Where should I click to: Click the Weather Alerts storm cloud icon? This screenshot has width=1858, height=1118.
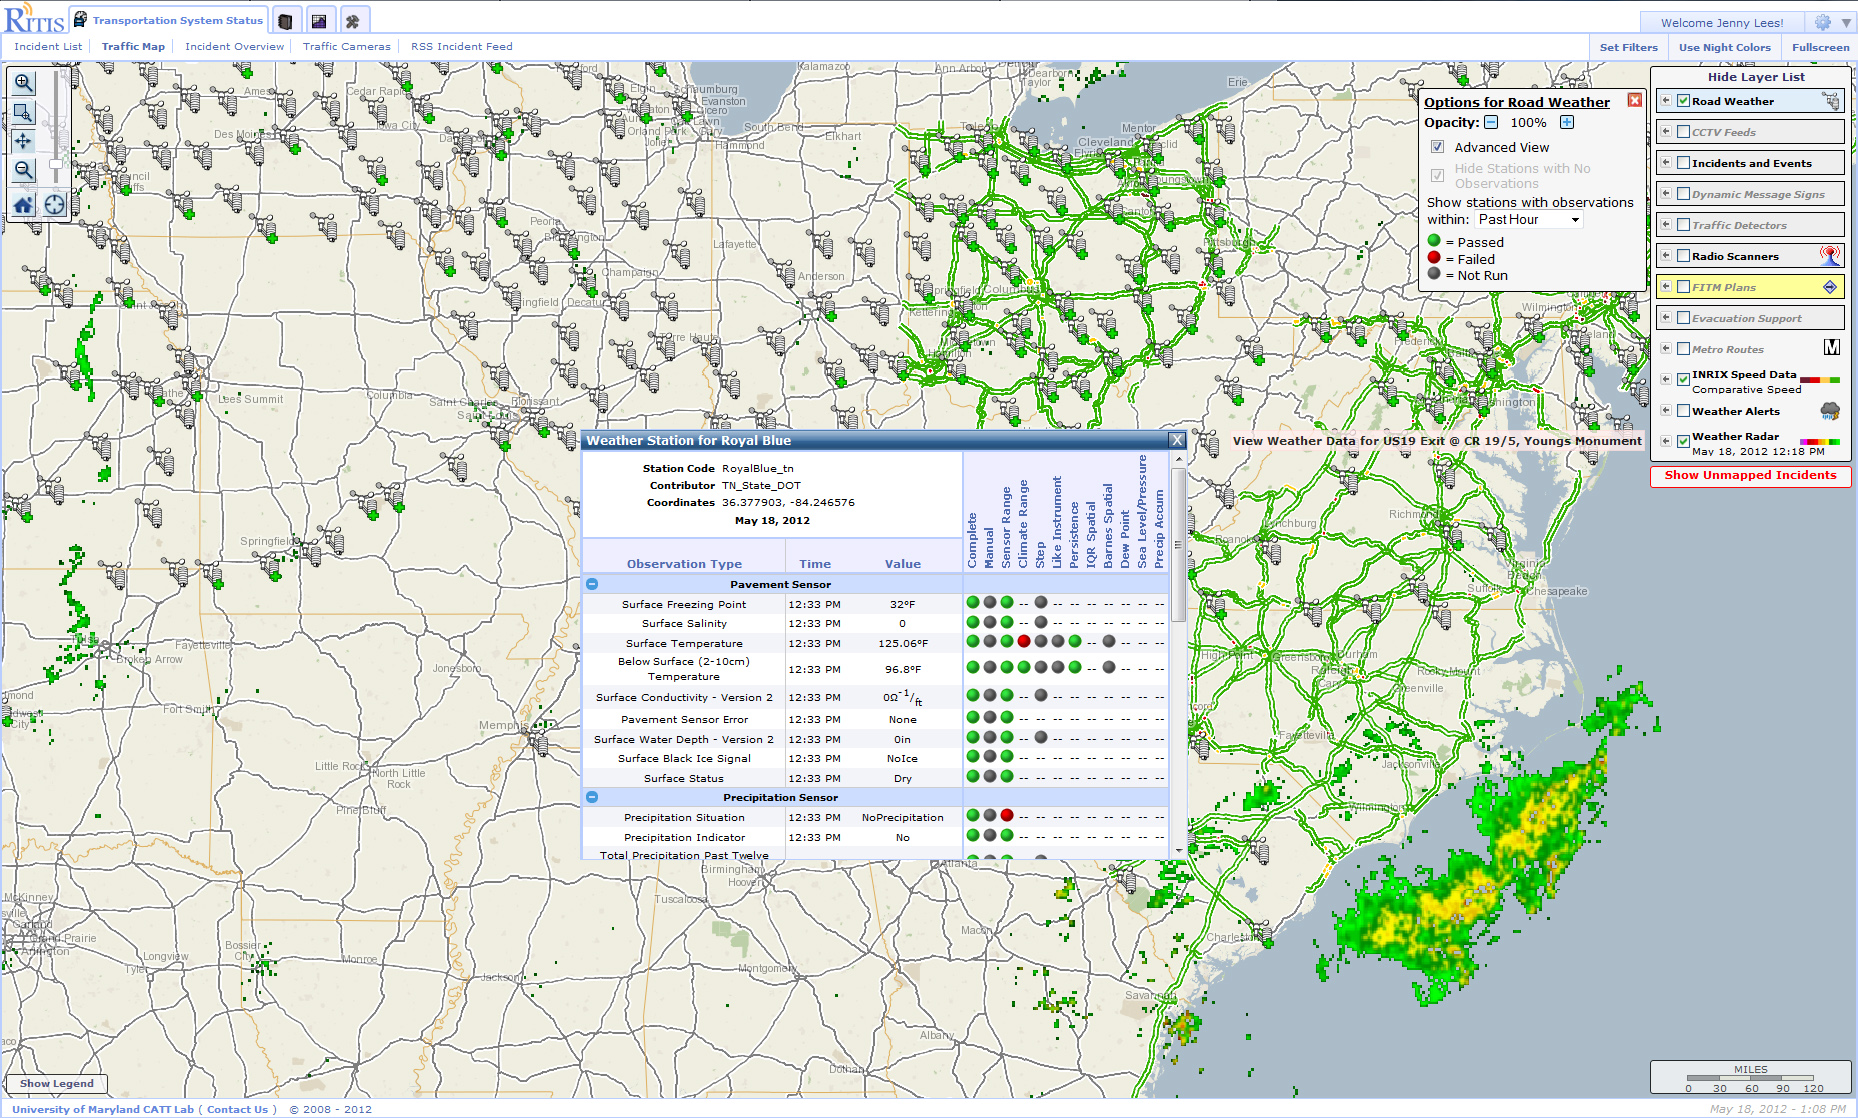(1830, 411)
